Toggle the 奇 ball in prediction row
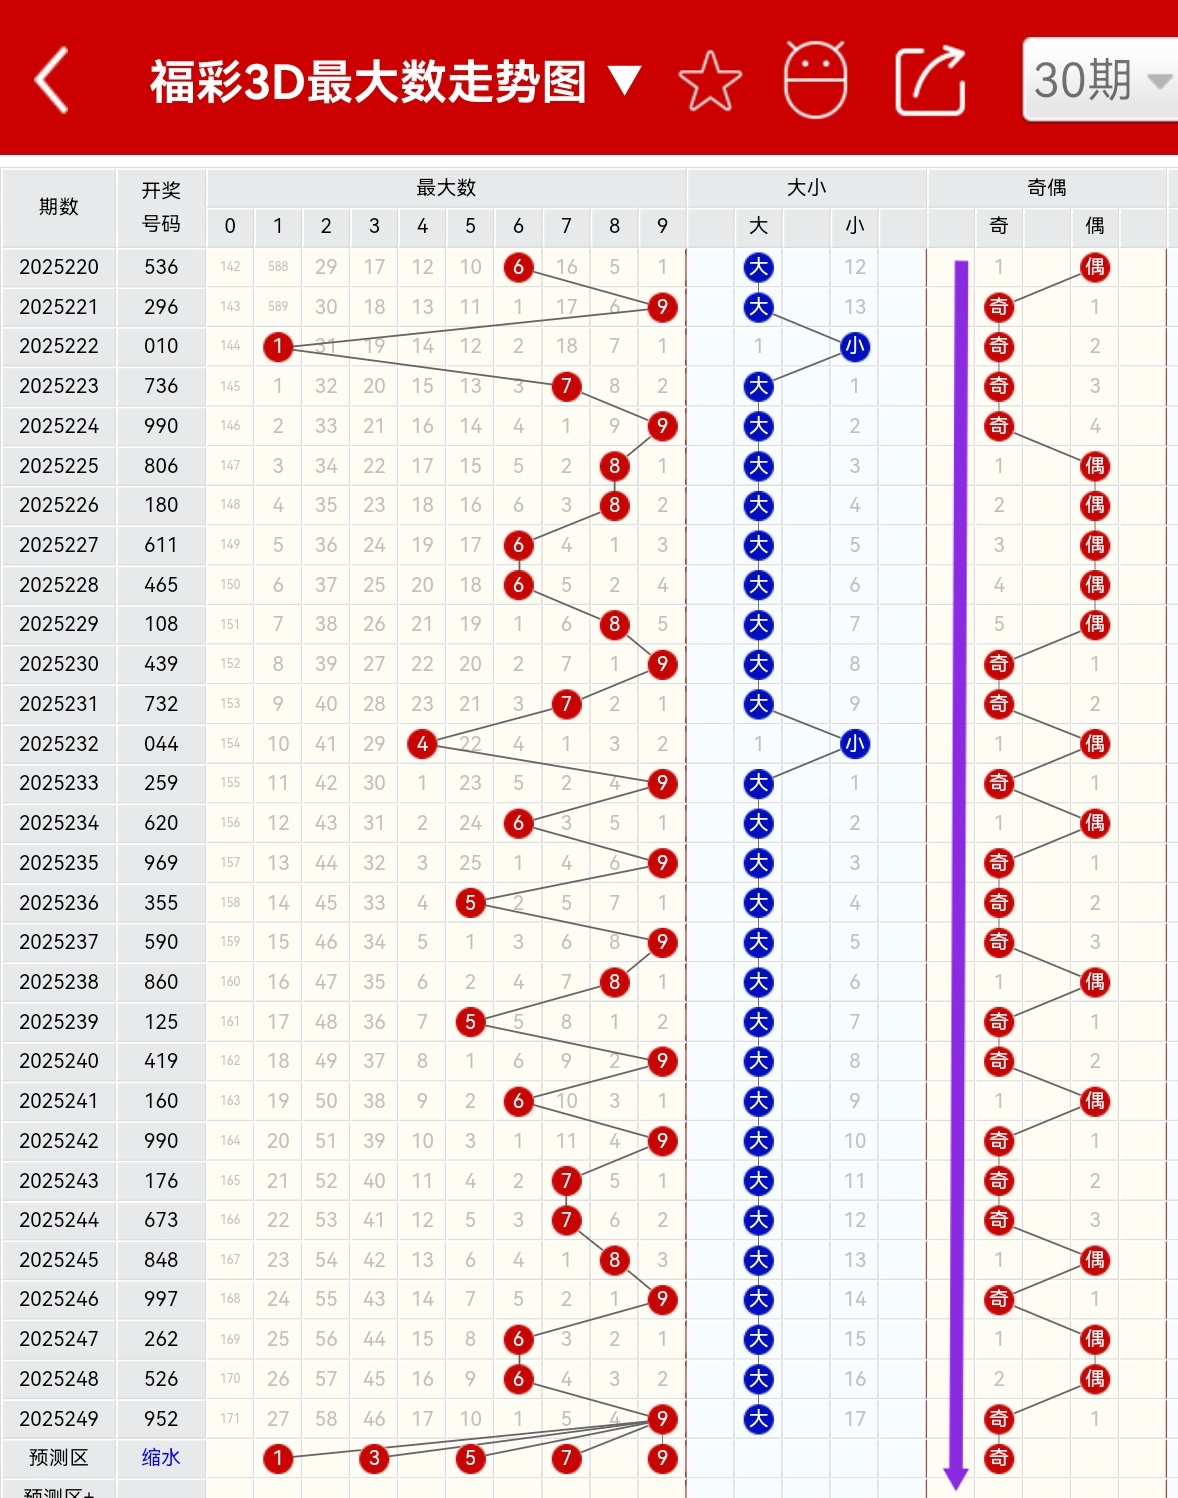Screen dimensions: 1178x1498 (999, 1458)
